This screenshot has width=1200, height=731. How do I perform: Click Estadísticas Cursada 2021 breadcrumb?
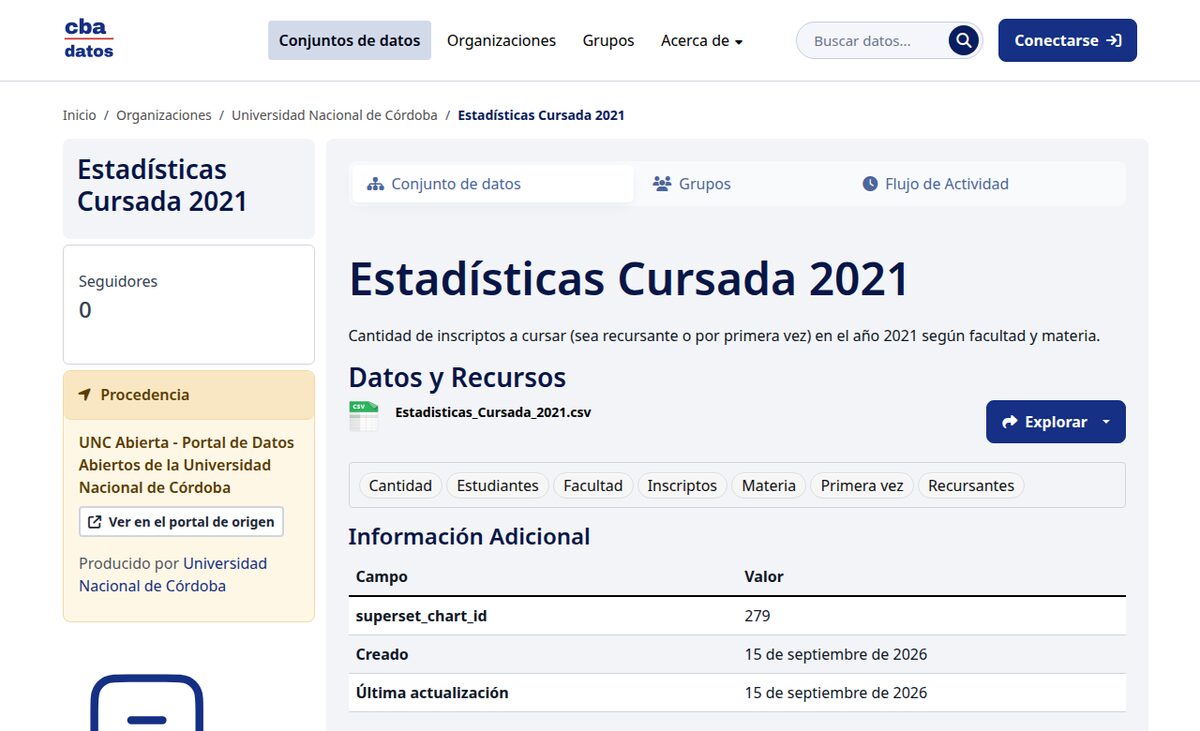[x=541, y=115]
